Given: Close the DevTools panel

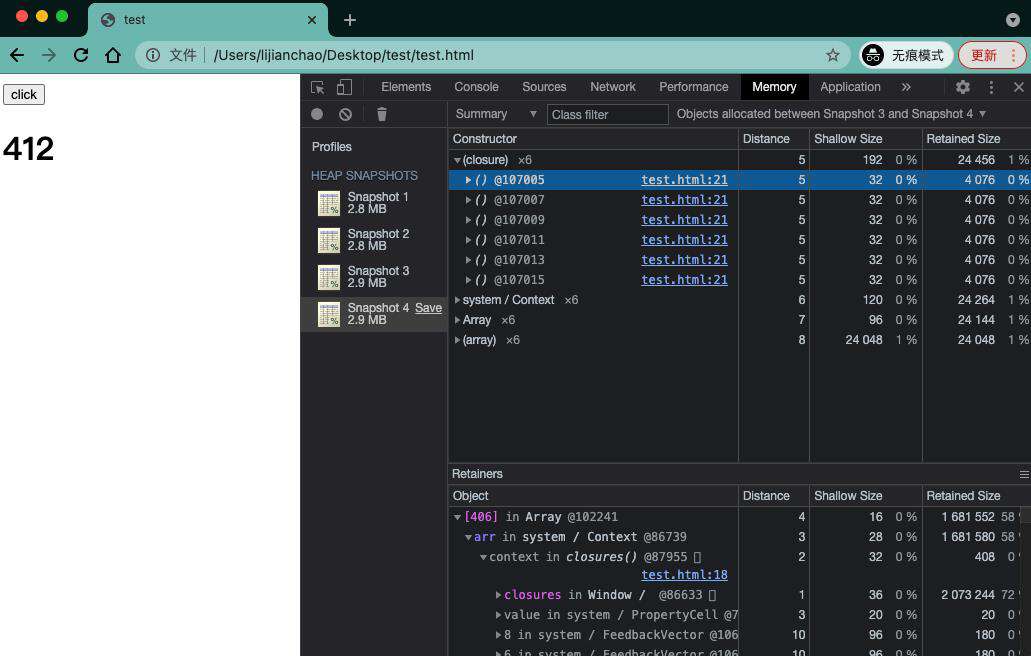Looking at the screenshot, I should 1019,87.
